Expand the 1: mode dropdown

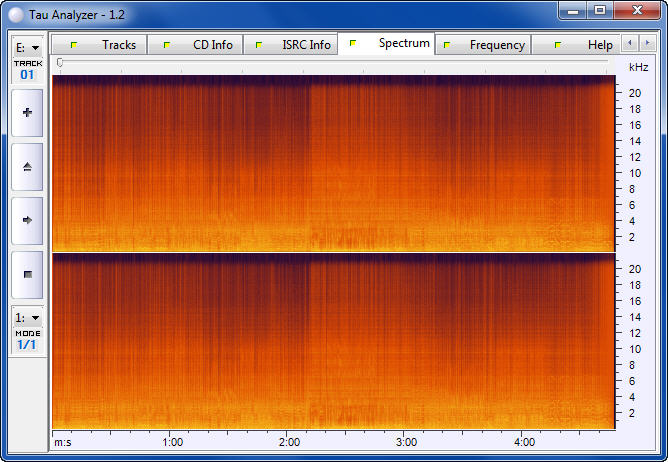point(27,317)
